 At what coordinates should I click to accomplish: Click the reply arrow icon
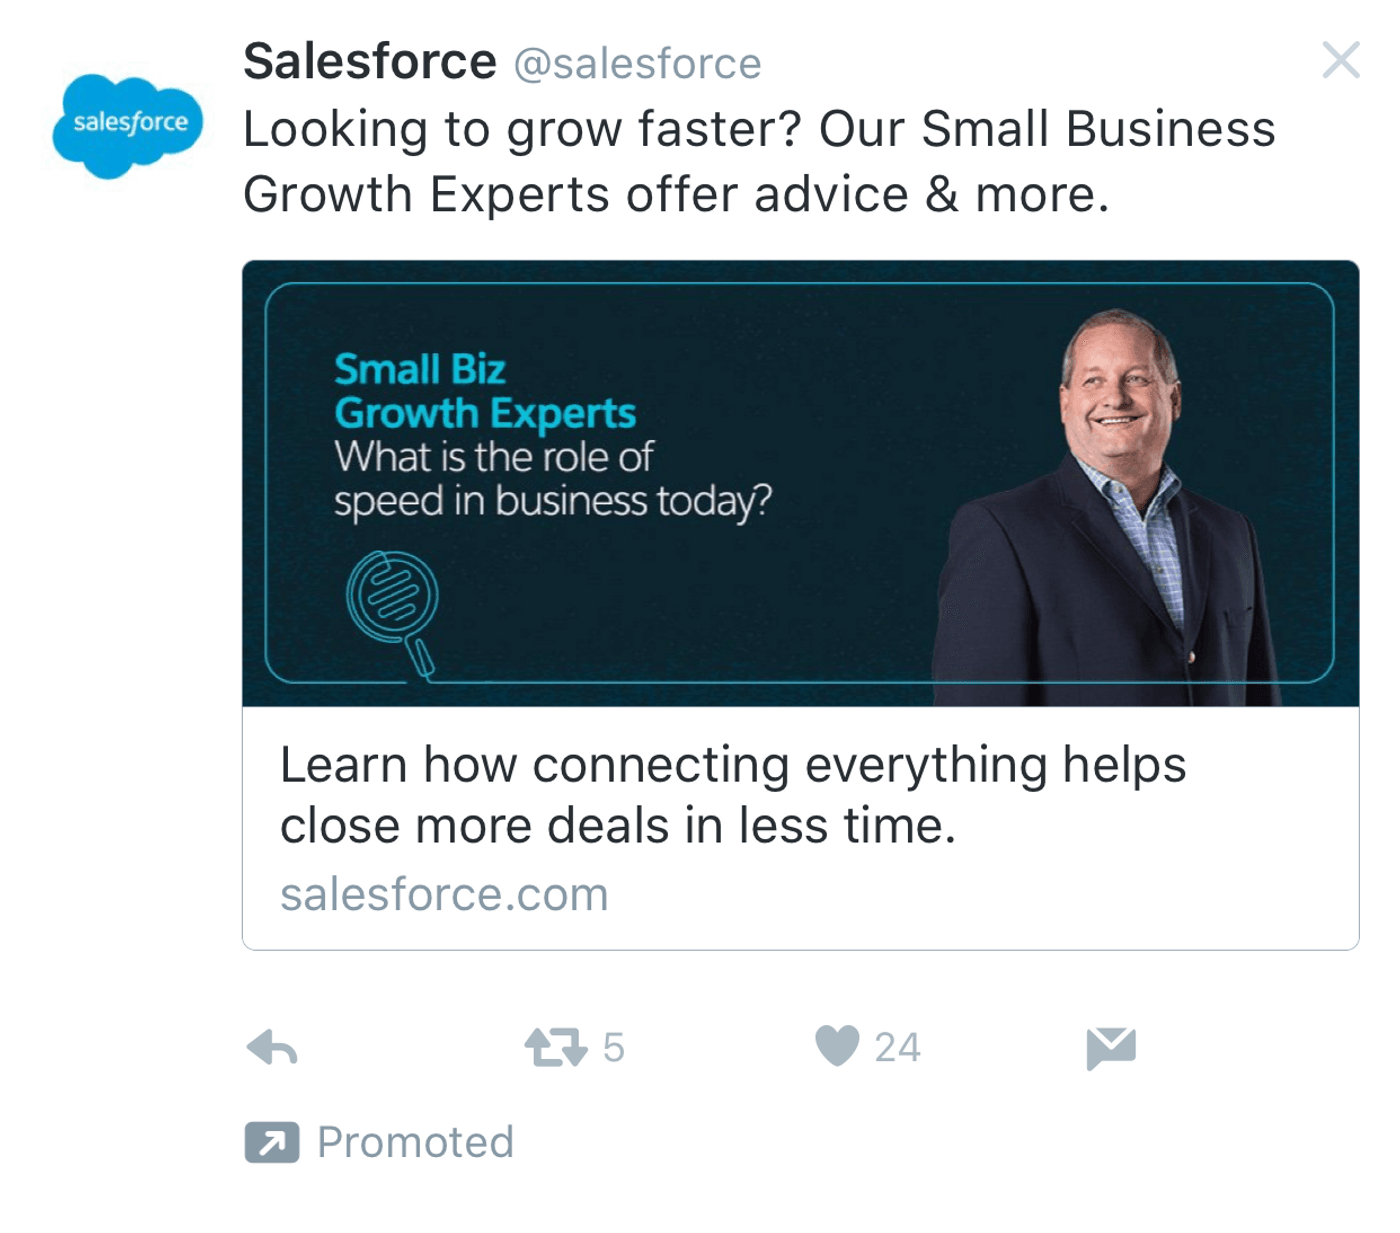coord(272,1048)
